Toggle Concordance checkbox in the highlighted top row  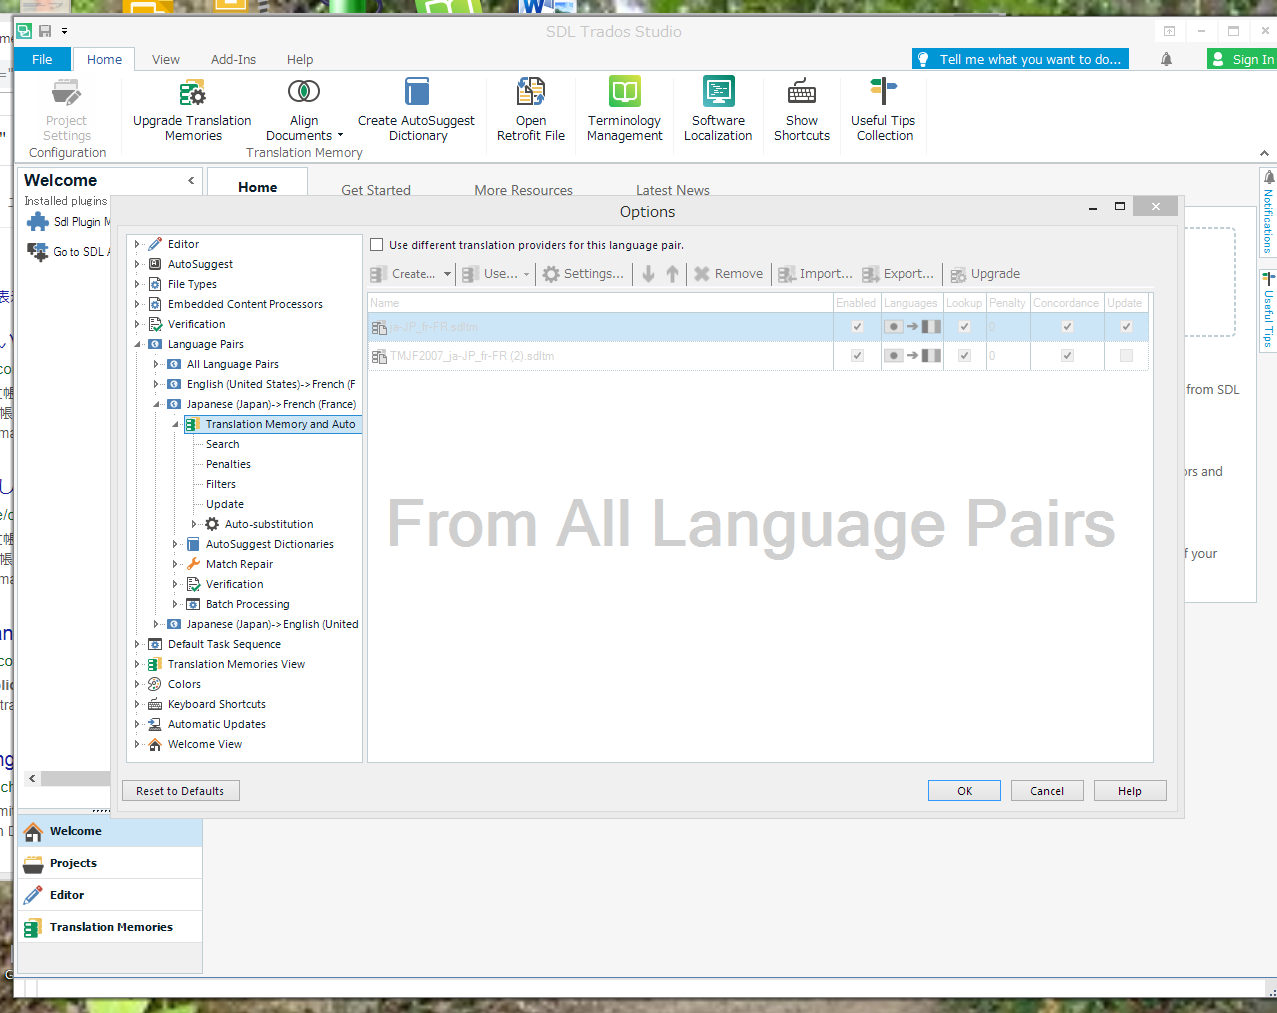tap(1067, 327)
